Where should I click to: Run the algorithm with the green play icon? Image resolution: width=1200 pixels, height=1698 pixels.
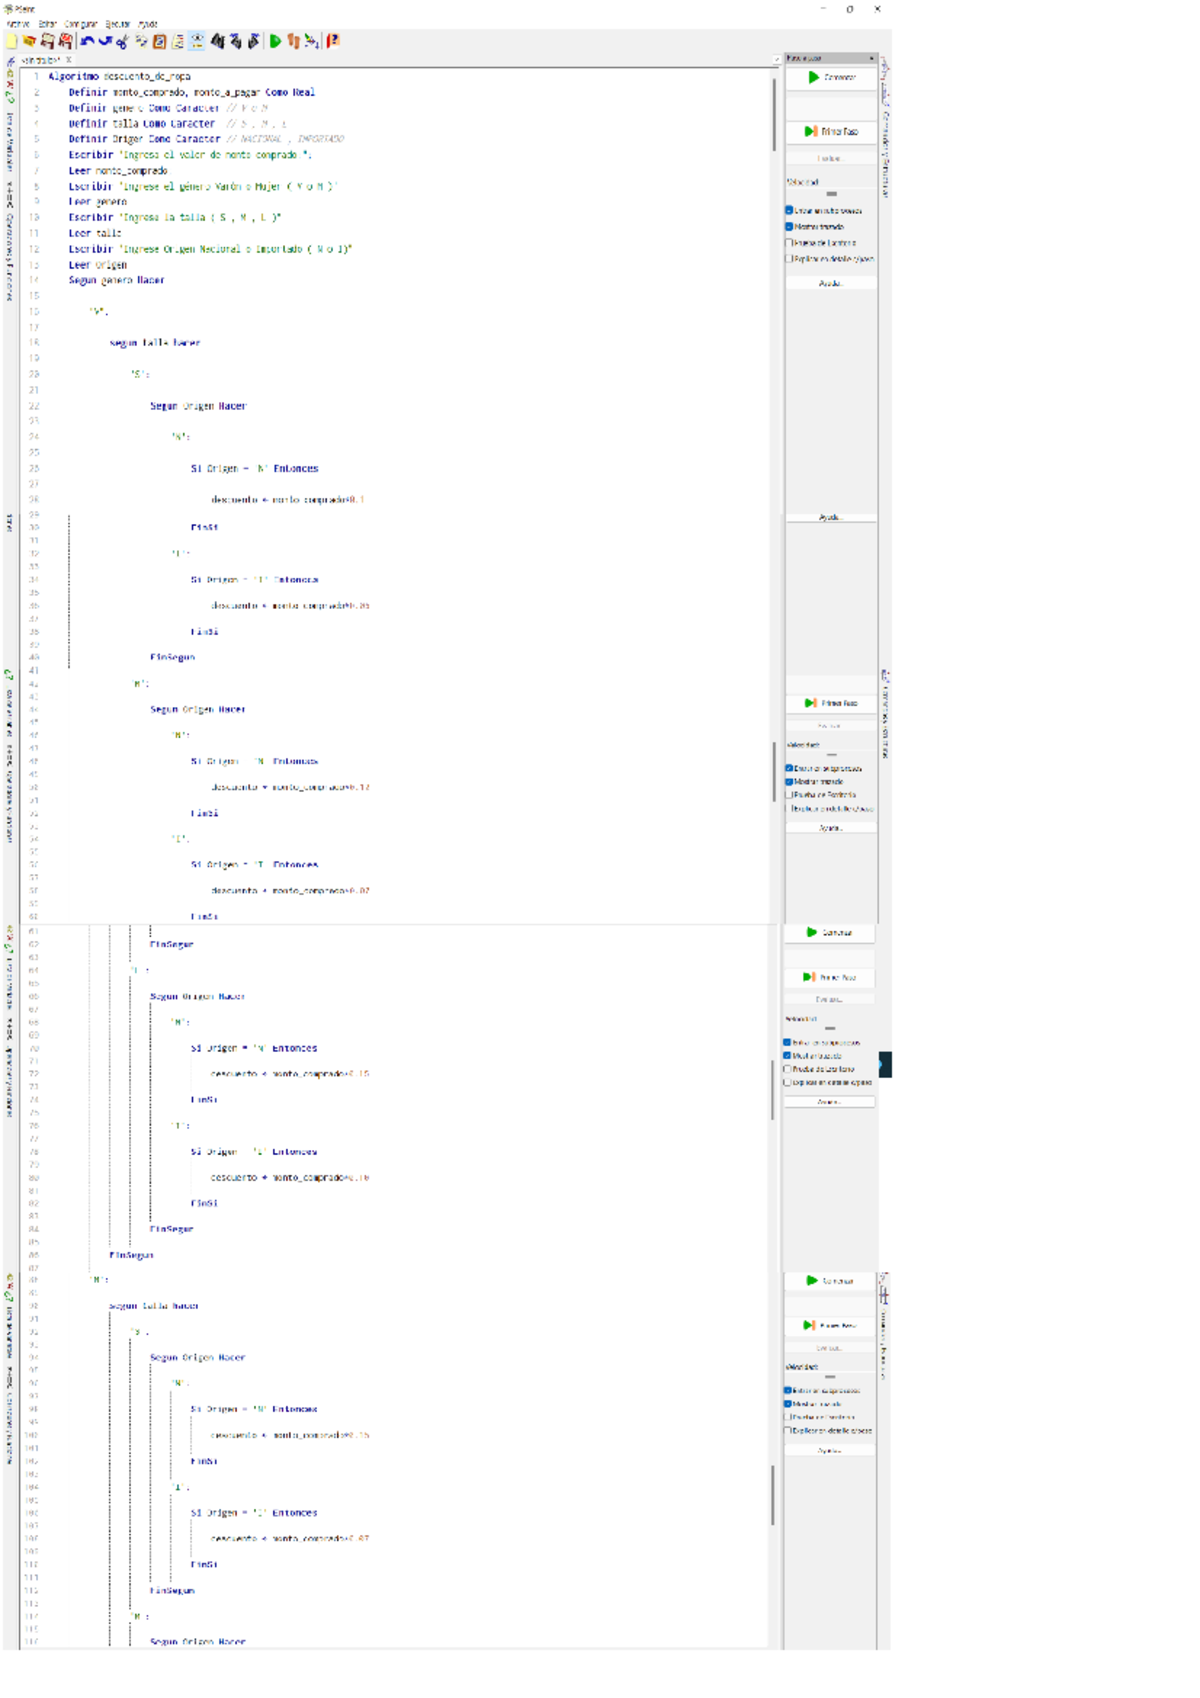click(x=275, y=41)
